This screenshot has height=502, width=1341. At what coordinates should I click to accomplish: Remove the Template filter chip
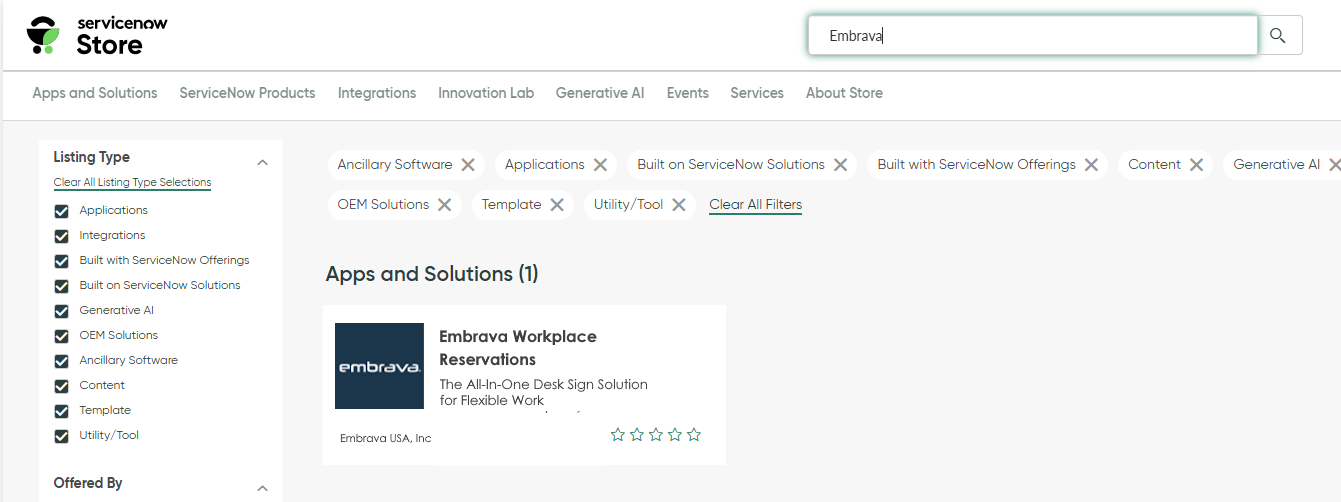(557, 205)
